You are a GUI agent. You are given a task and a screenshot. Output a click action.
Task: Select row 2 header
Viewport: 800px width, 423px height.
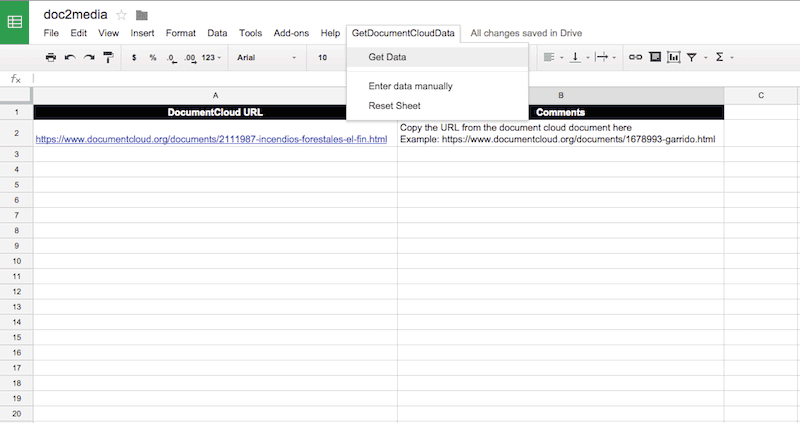point(16,133)
